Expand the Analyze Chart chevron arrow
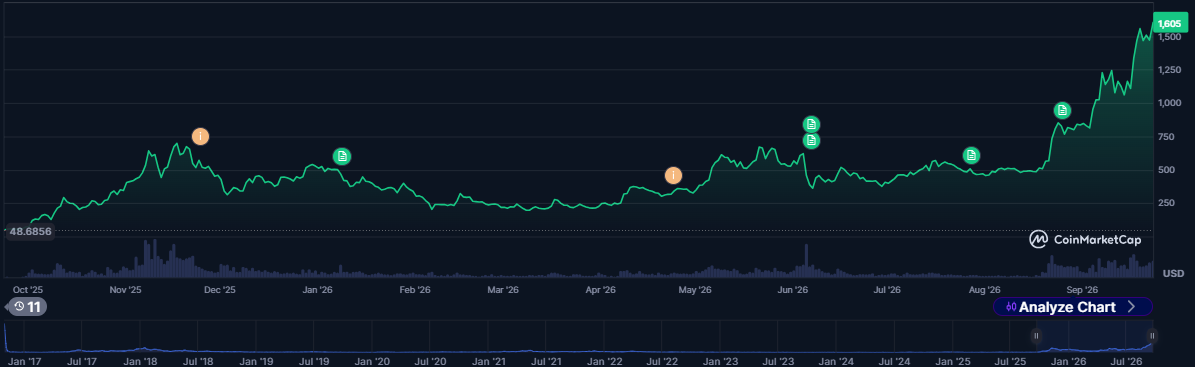The image size is (1195, 367). (1131, 307)
